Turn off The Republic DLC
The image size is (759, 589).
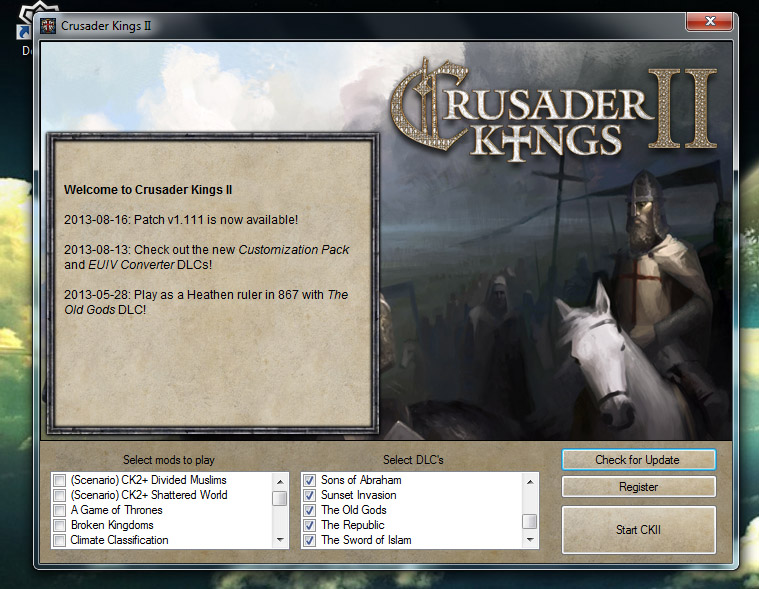pyautogui.click(x=310, y=525)
